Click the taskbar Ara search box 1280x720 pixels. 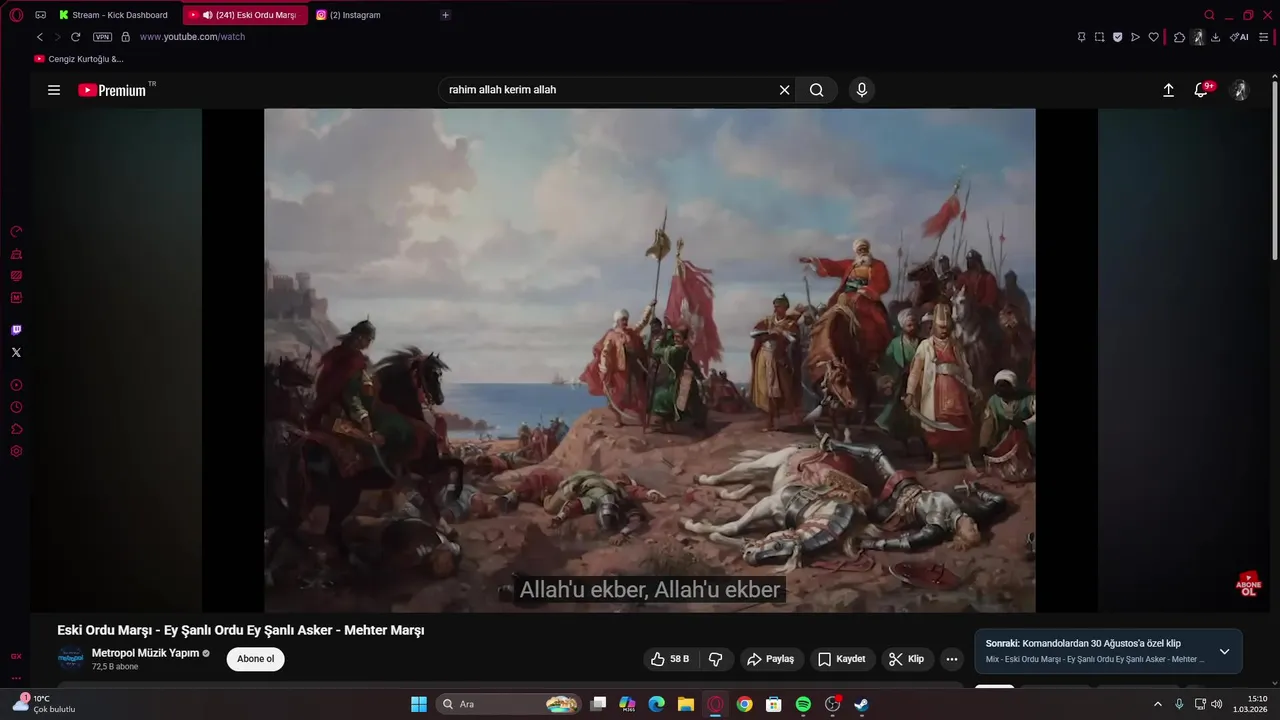509,704
